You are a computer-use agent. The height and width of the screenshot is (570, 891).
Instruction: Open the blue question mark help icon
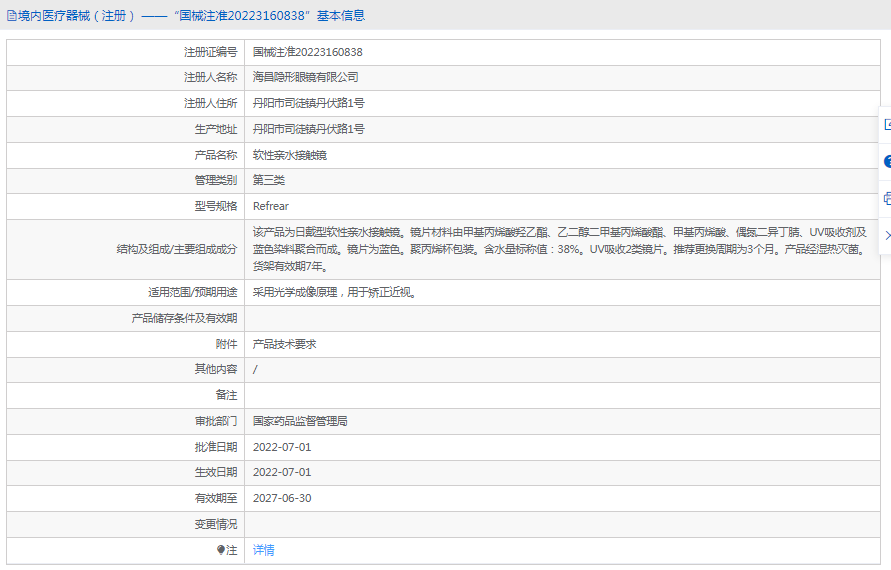[x=886, y=161]
